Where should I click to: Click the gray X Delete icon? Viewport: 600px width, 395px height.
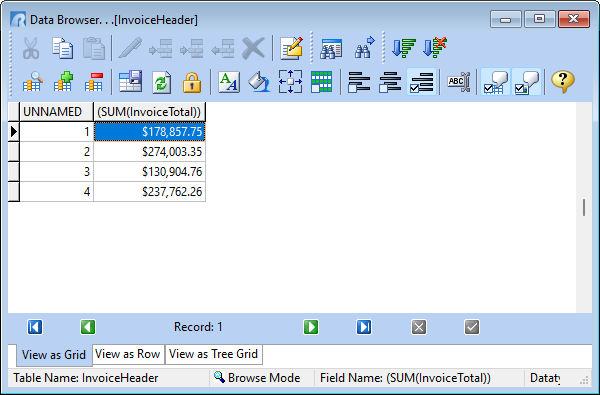coord(253,48)
